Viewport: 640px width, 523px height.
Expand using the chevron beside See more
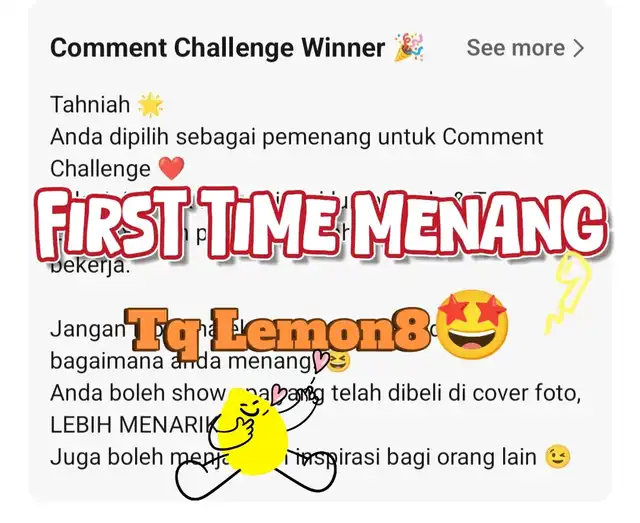click(x=578, y=48)
